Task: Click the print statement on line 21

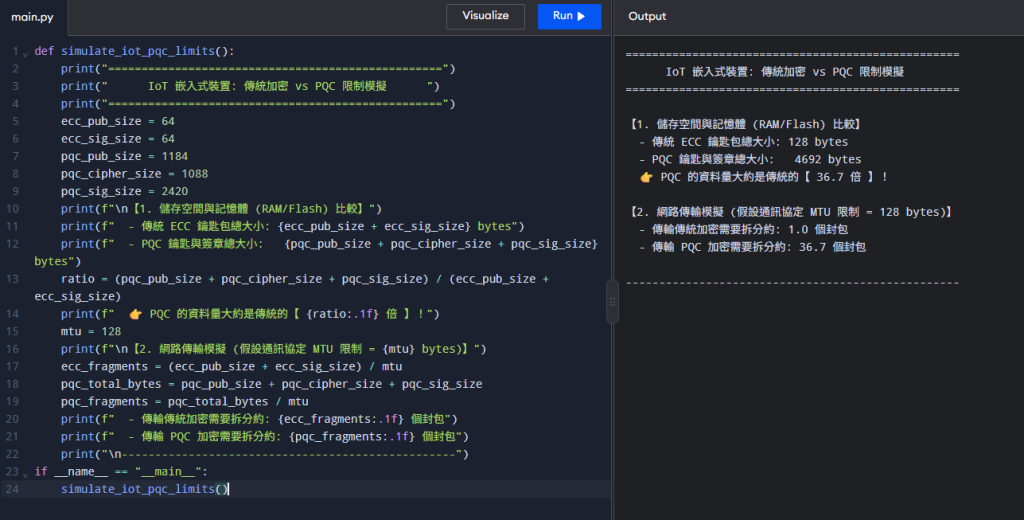Action: pos(264,436)
